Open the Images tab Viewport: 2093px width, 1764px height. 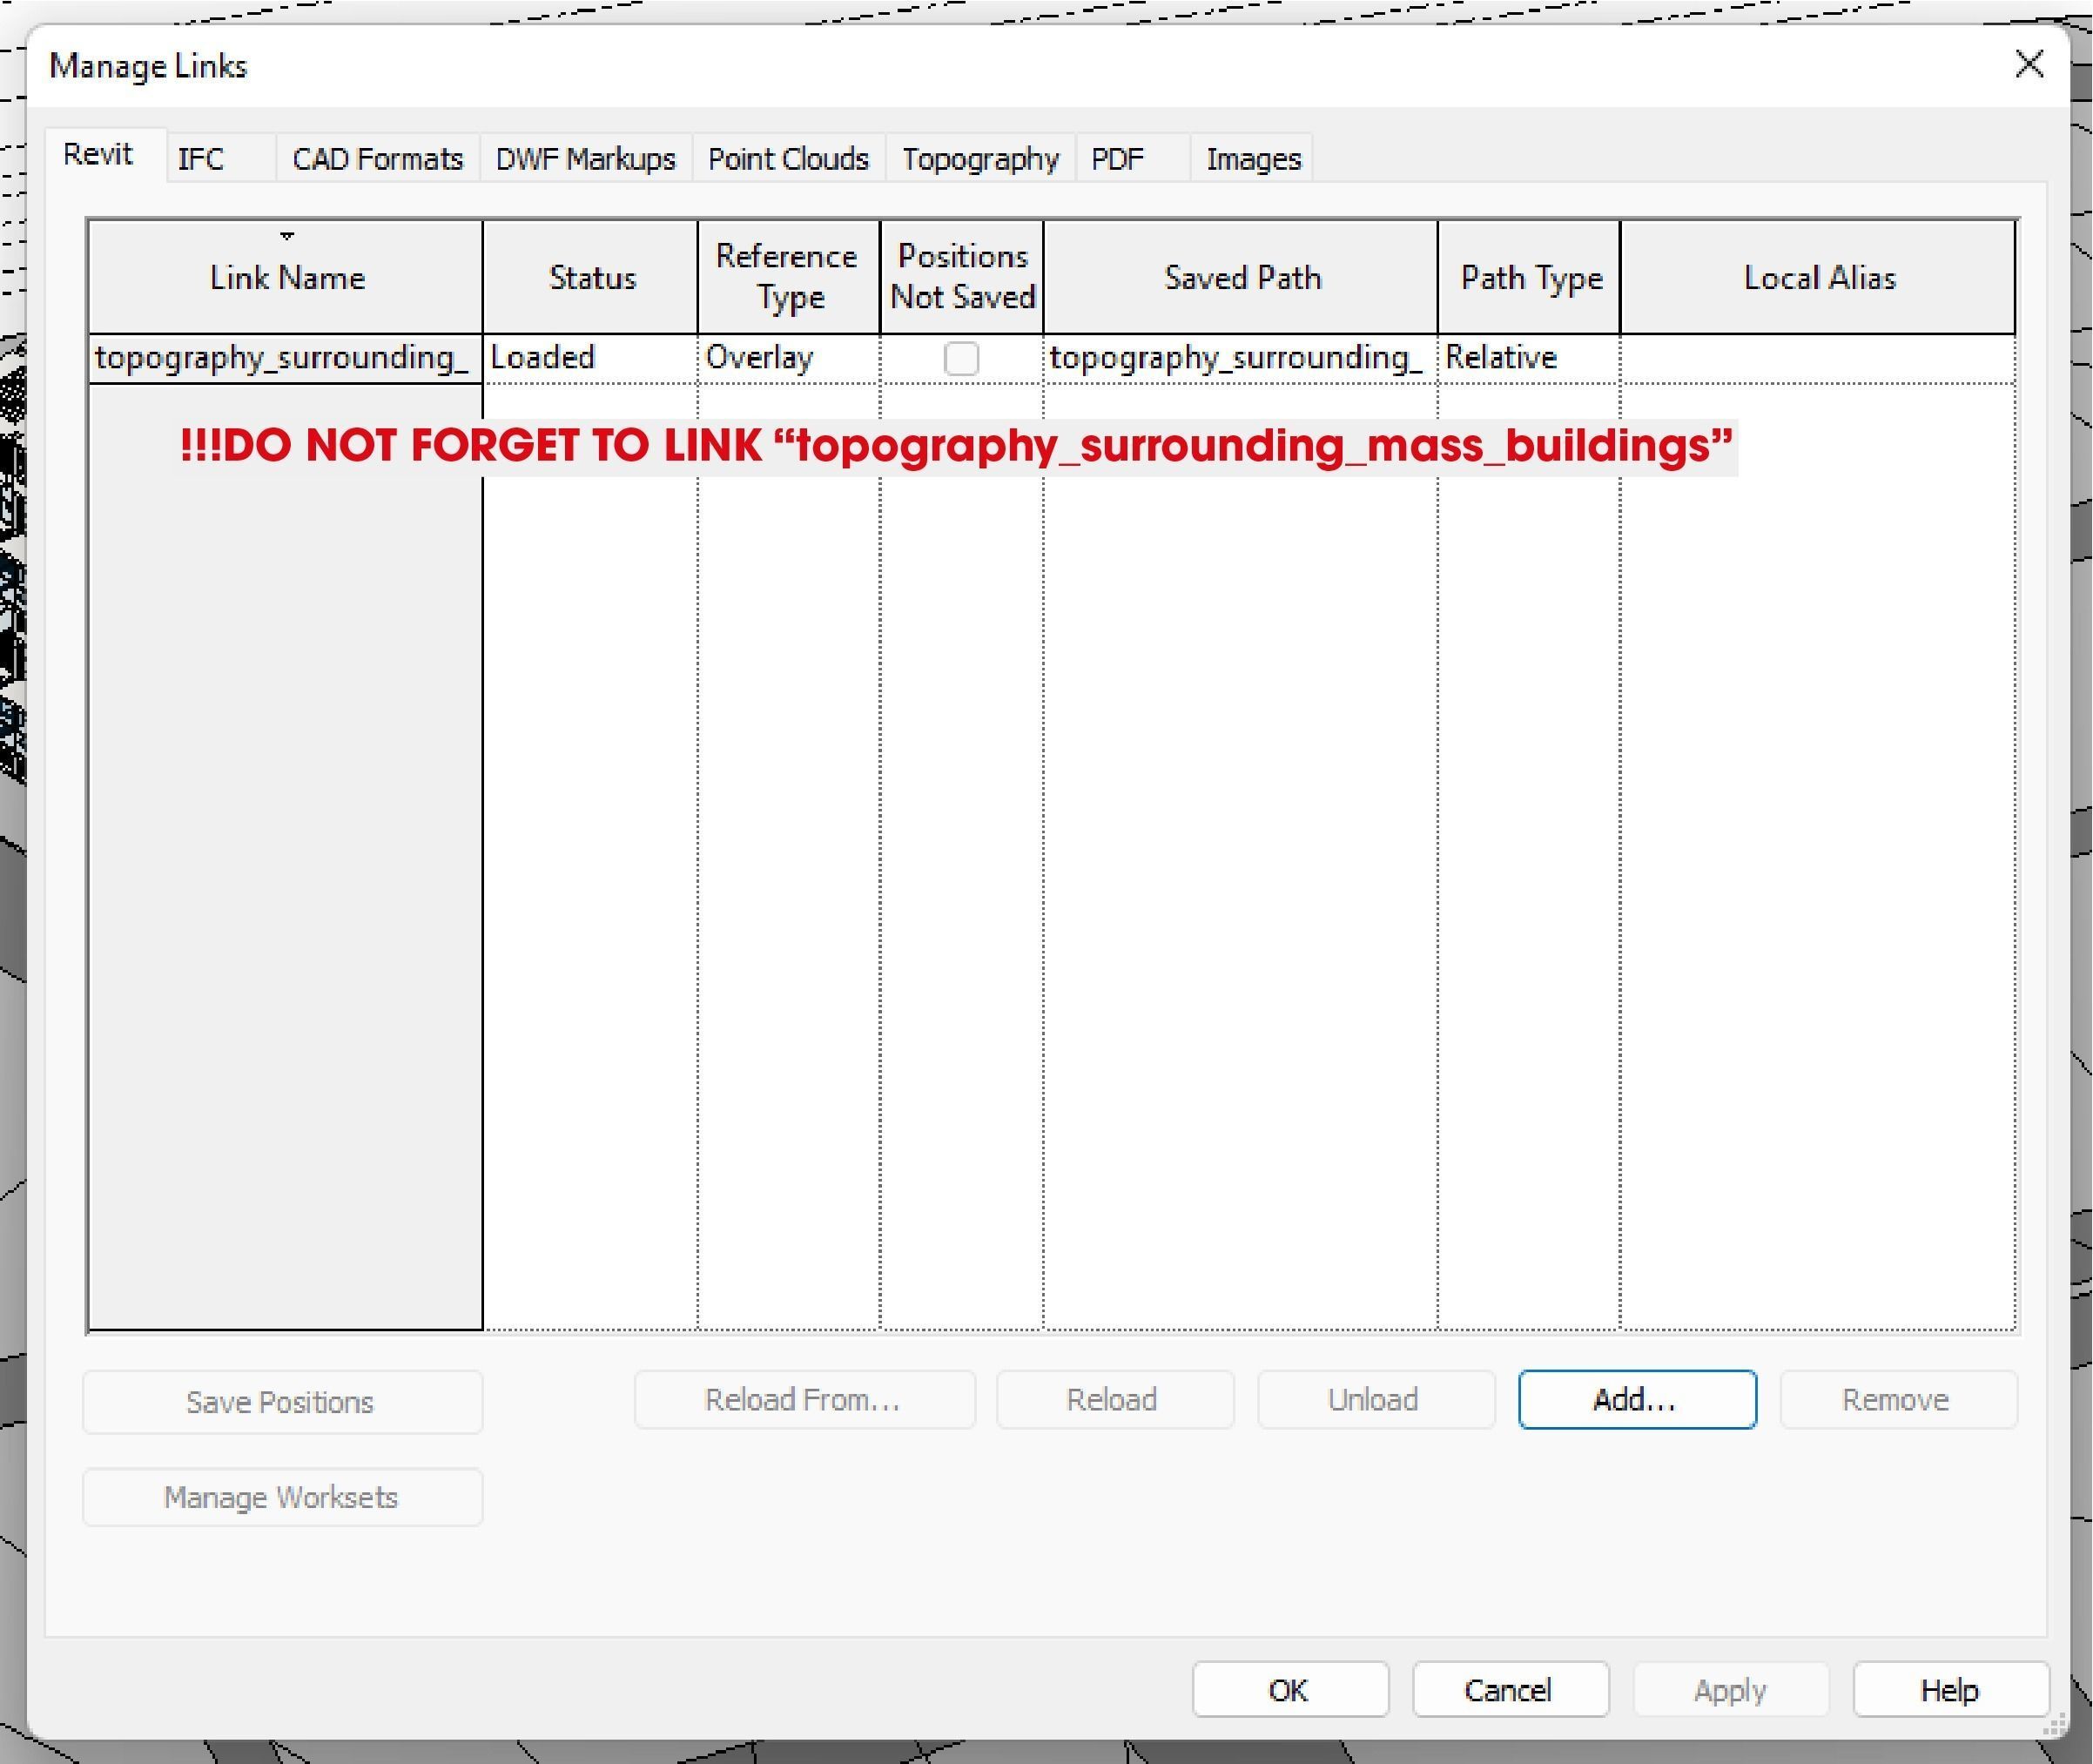(x=1253, y=159)
